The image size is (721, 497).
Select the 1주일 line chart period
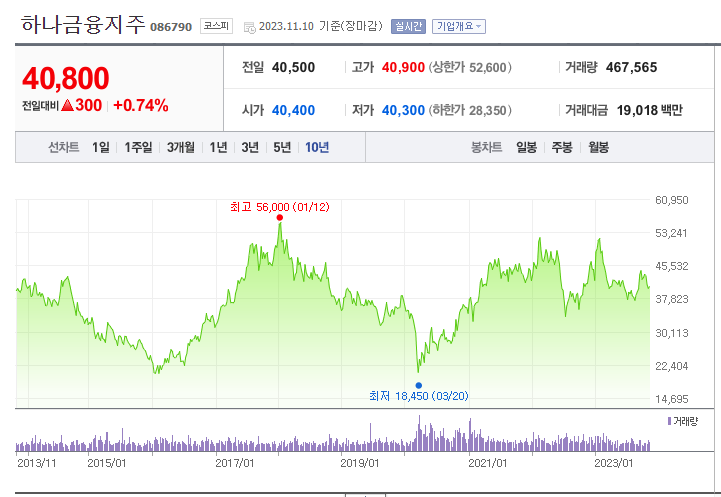tap(138, 148)
